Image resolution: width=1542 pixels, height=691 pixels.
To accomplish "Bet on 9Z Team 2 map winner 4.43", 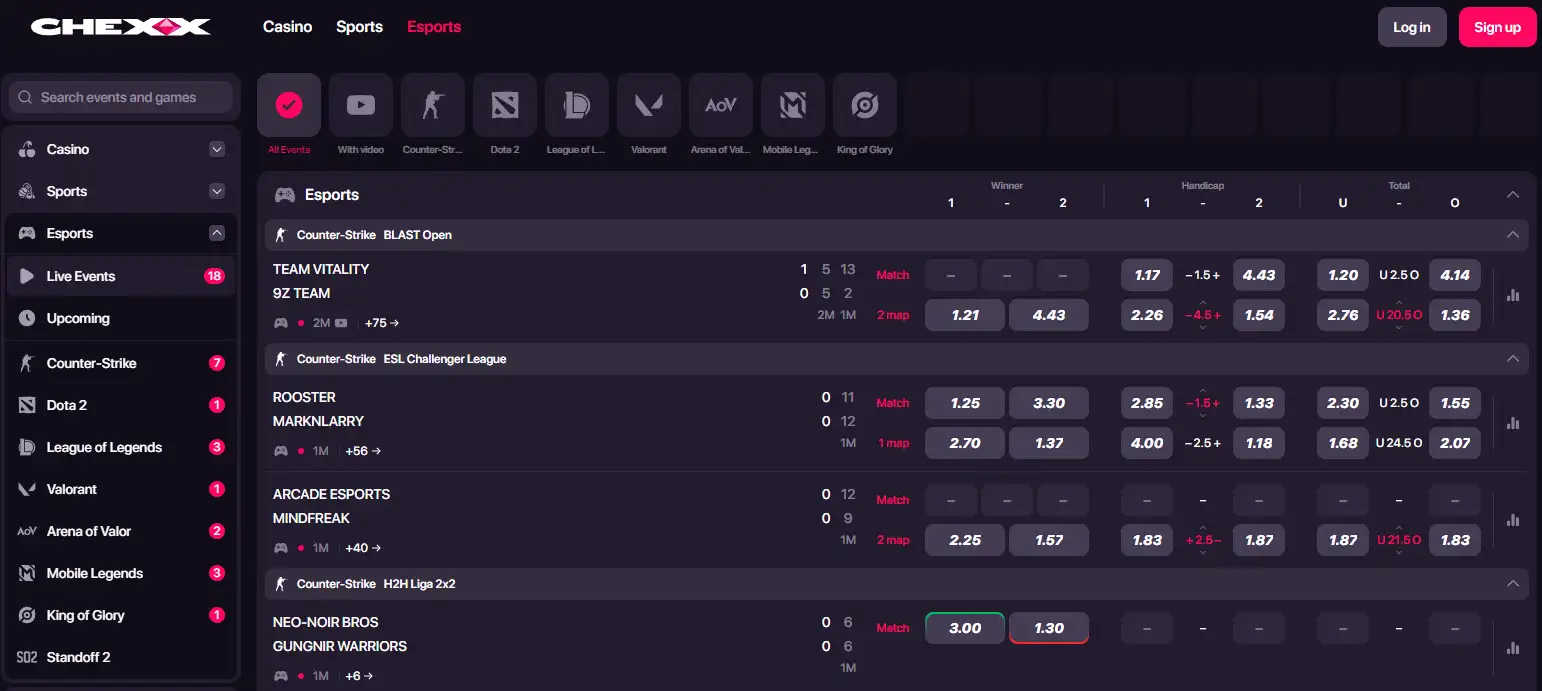I will pyautogui.click(x=1049, y=315).
